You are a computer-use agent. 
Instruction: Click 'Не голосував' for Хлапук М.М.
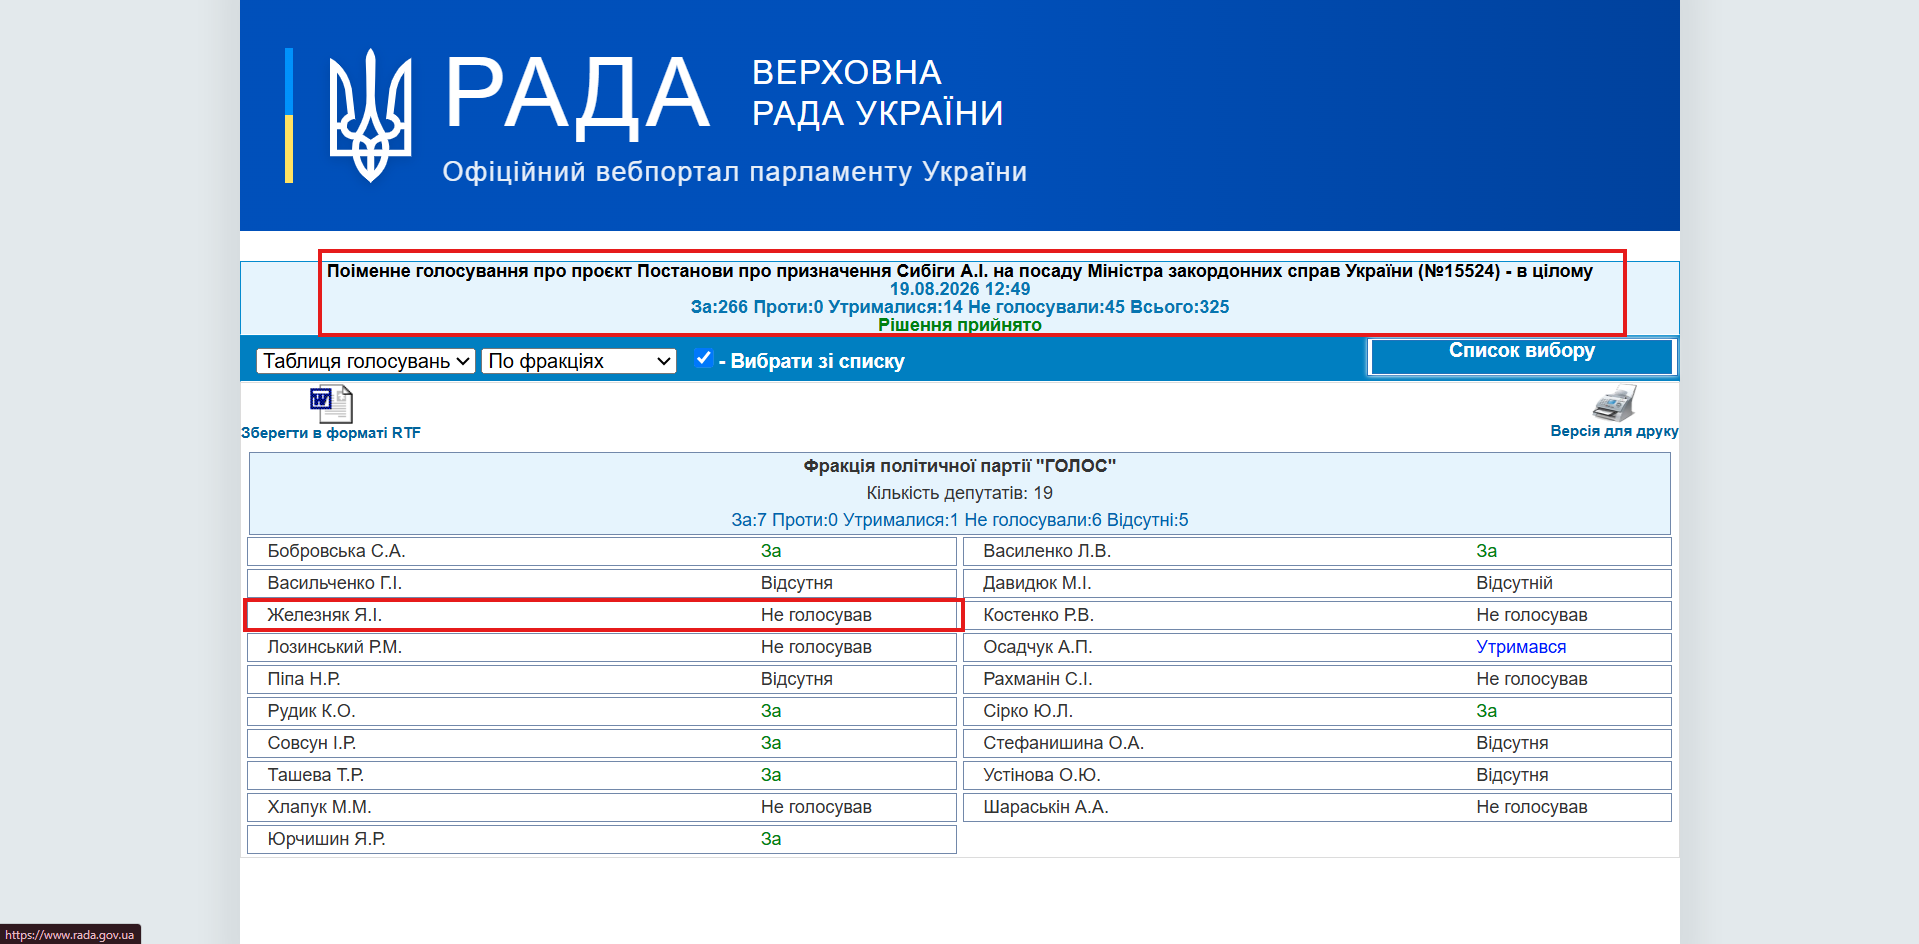pyautogui.click(x=816, y=807)
